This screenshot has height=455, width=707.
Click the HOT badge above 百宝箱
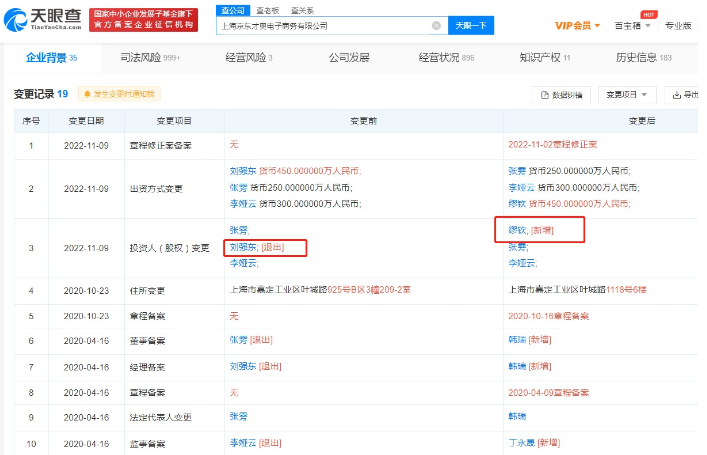(x=648, y=15)
